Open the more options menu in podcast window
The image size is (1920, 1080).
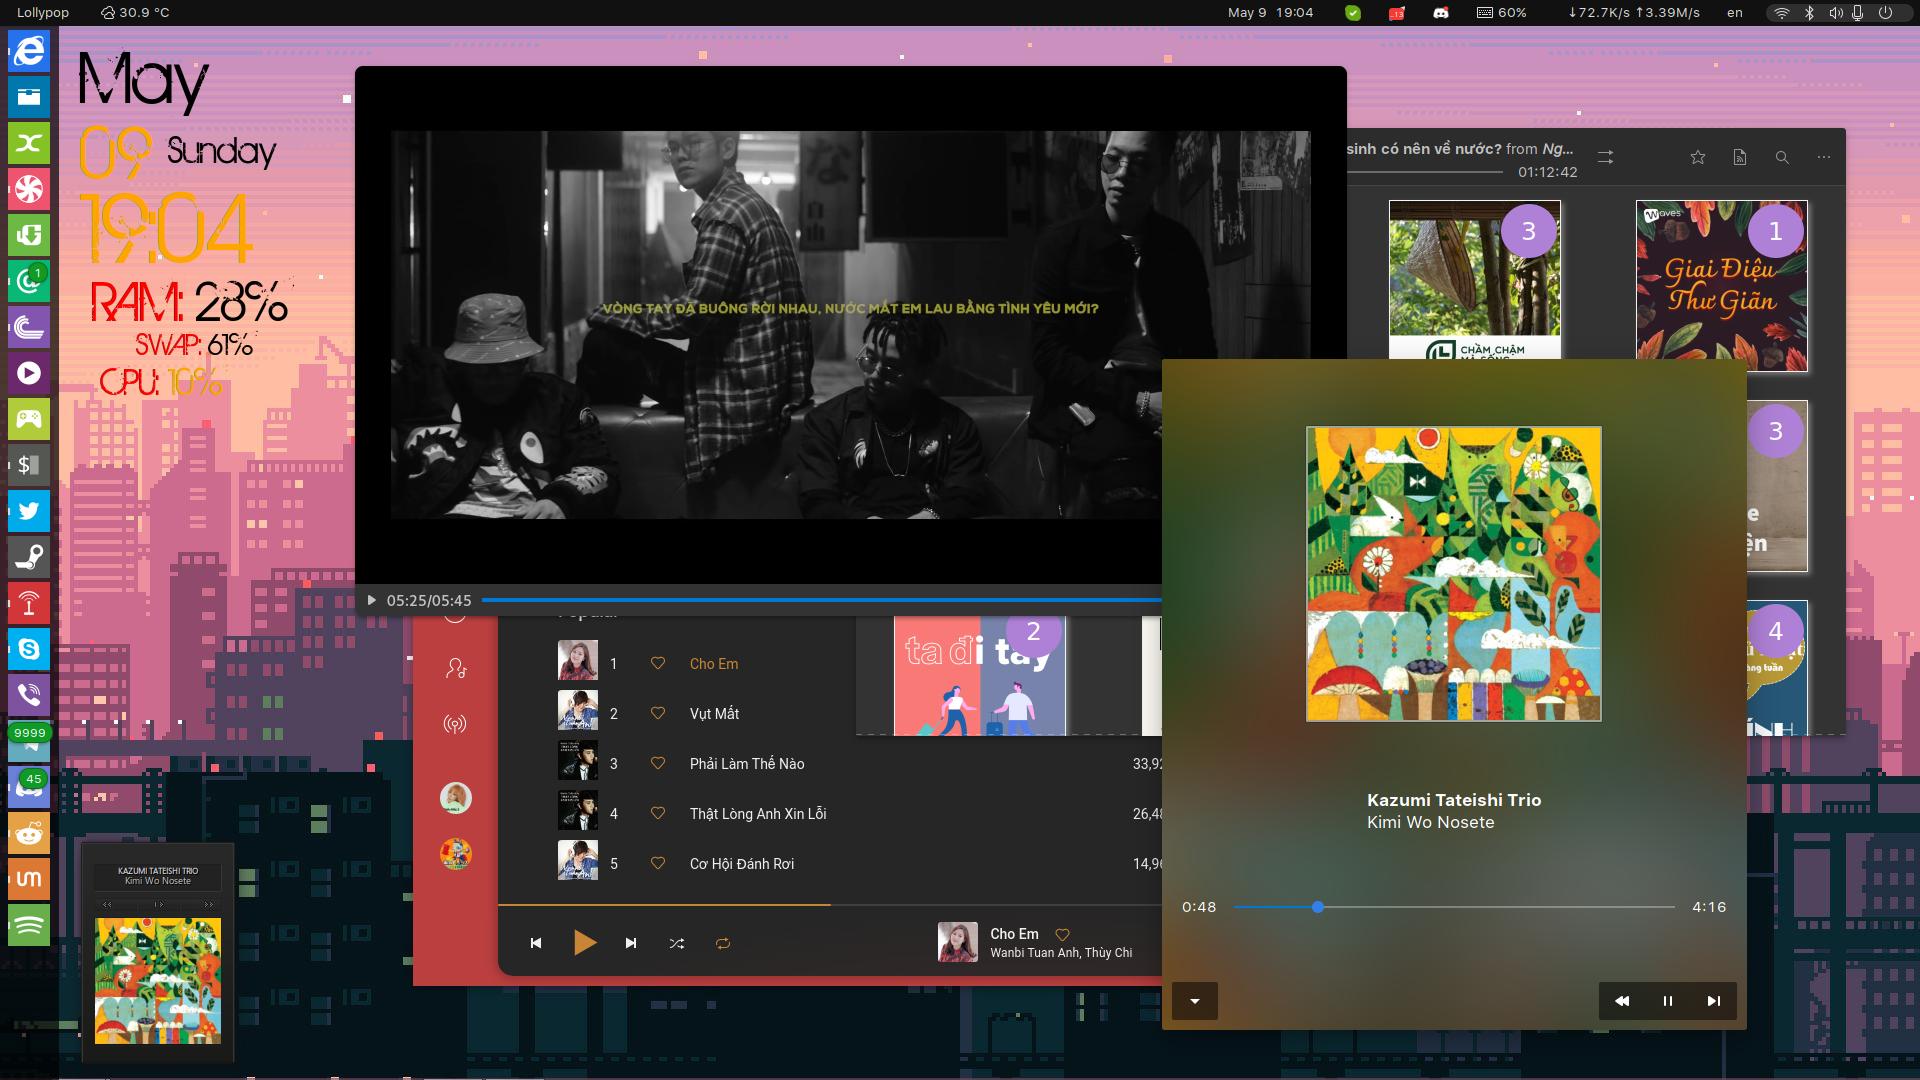pos(1824,157)
